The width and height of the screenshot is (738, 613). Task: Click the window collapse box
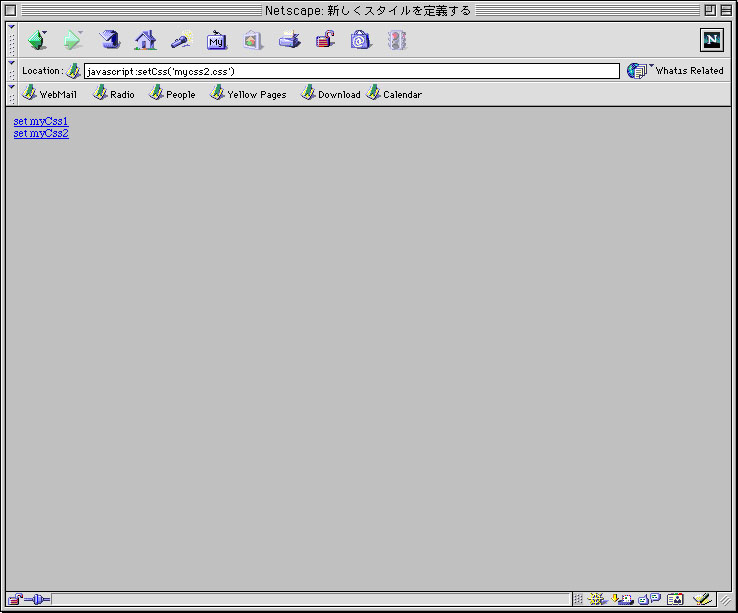[x=726, y=10]
